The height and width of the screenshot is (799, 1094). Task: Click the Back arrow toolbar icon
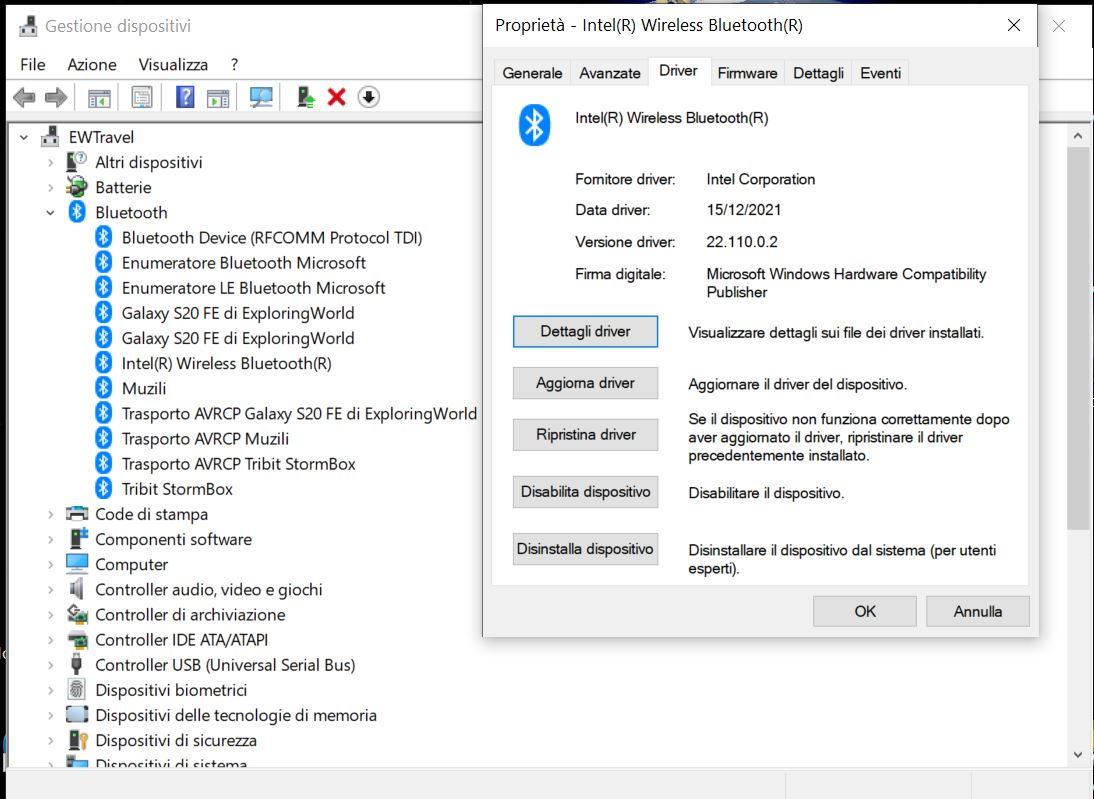[24, 97]
